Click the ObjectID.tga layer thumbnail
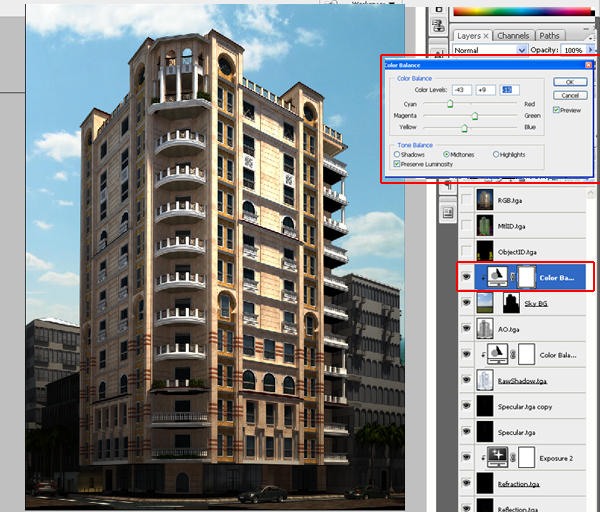The image size is (600, 512). (x=485, y=251)
